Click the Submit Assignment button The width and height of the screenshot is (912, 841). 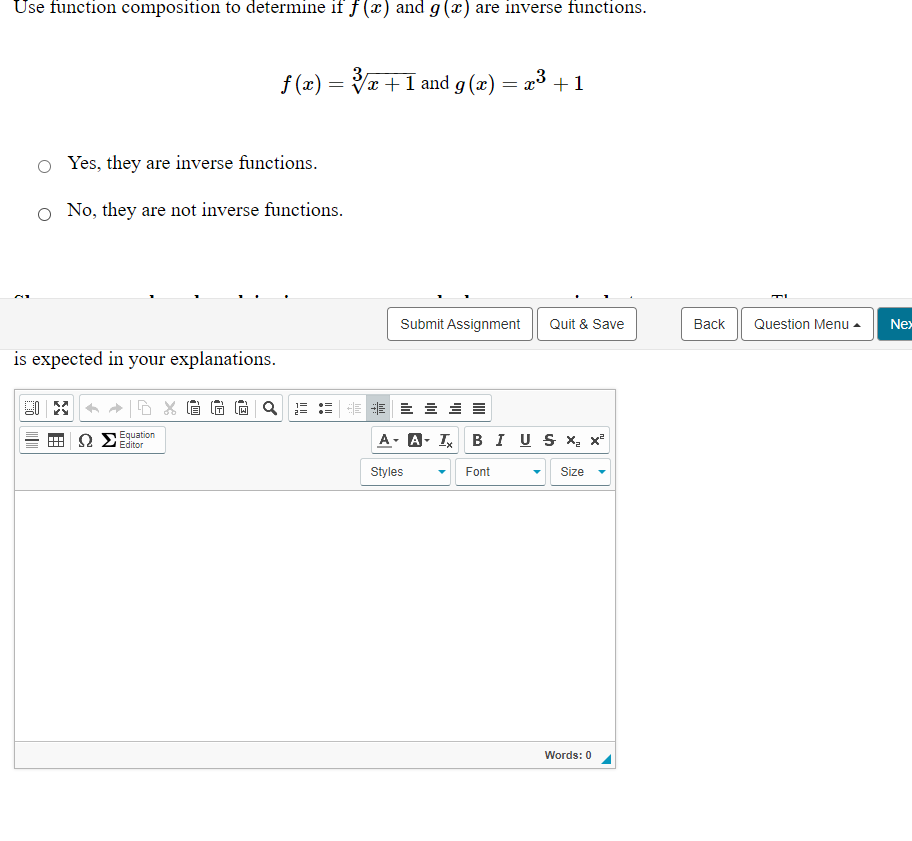coord(459,324)
